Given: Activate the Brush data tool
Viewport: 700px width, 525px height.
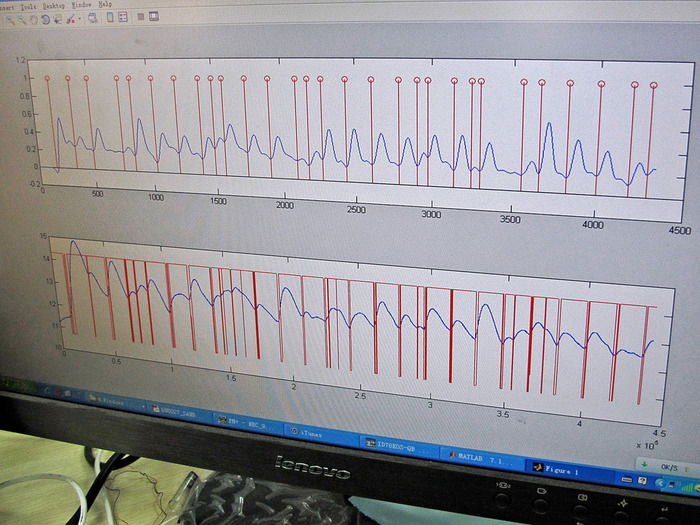Looking at the screenshot, I should pos(71,19).
